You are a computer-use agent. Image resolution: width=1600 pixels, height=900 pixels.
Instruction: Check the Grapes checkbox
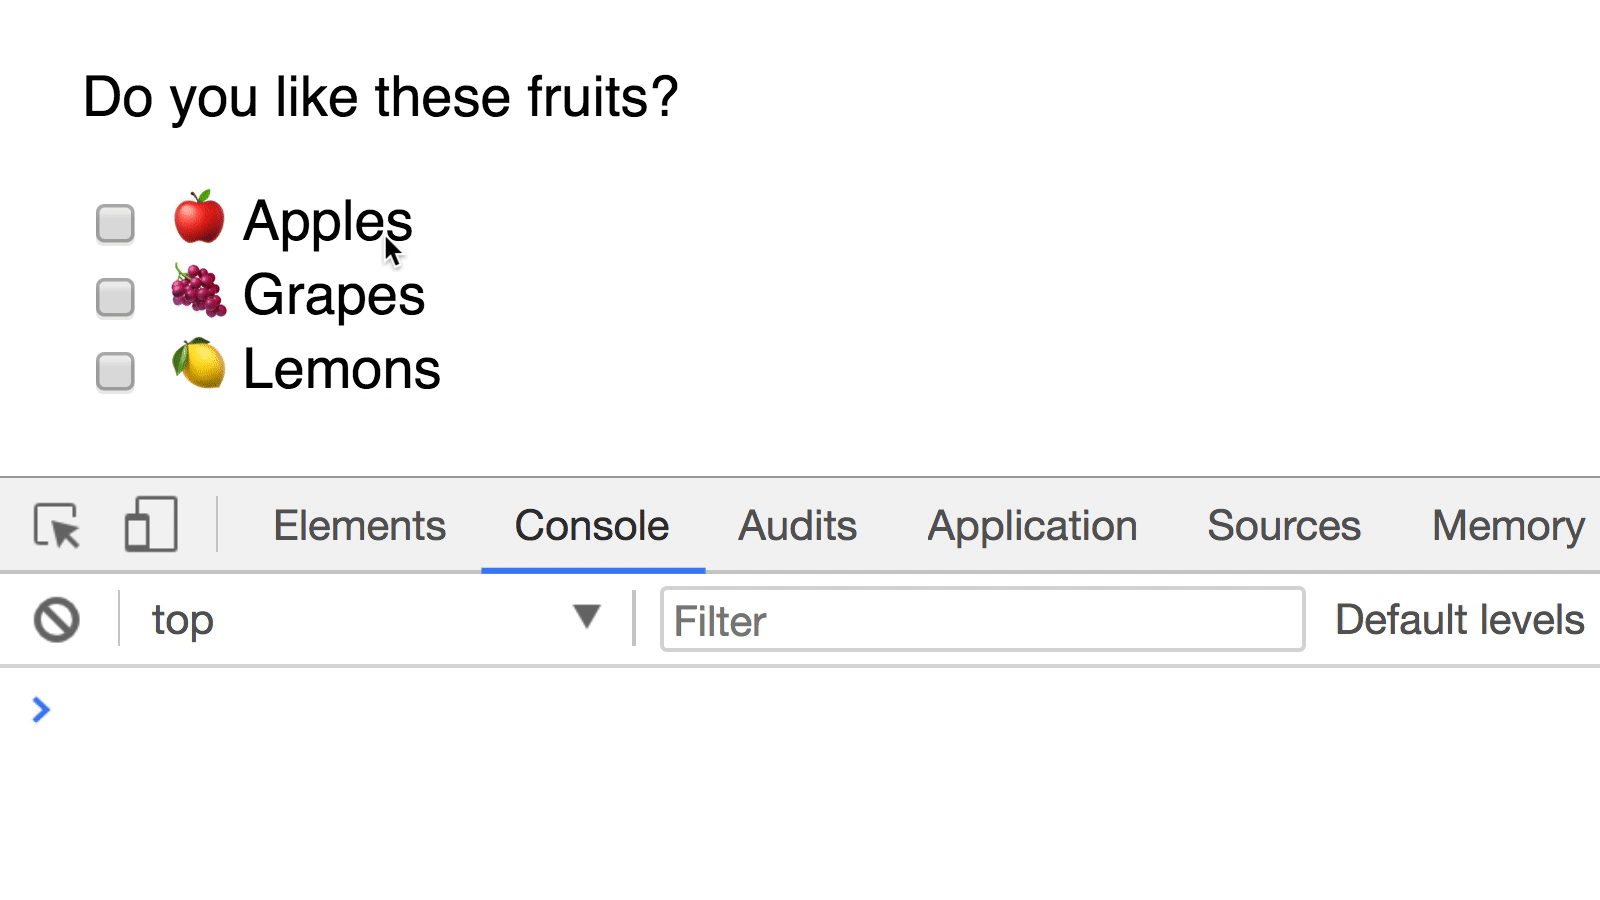(x=114, y=297)
